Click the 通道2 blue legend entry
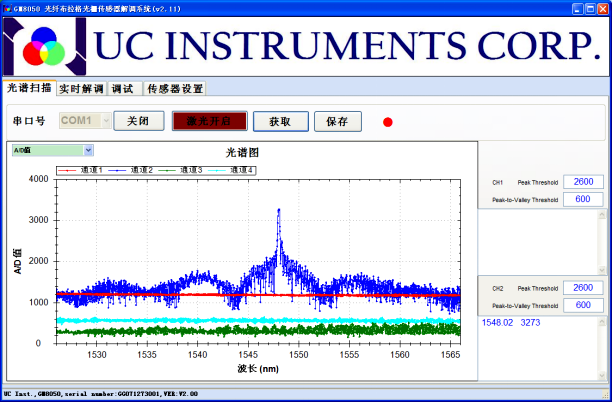The width and height of the screenshot is (612, 402). tap(130, 171)
